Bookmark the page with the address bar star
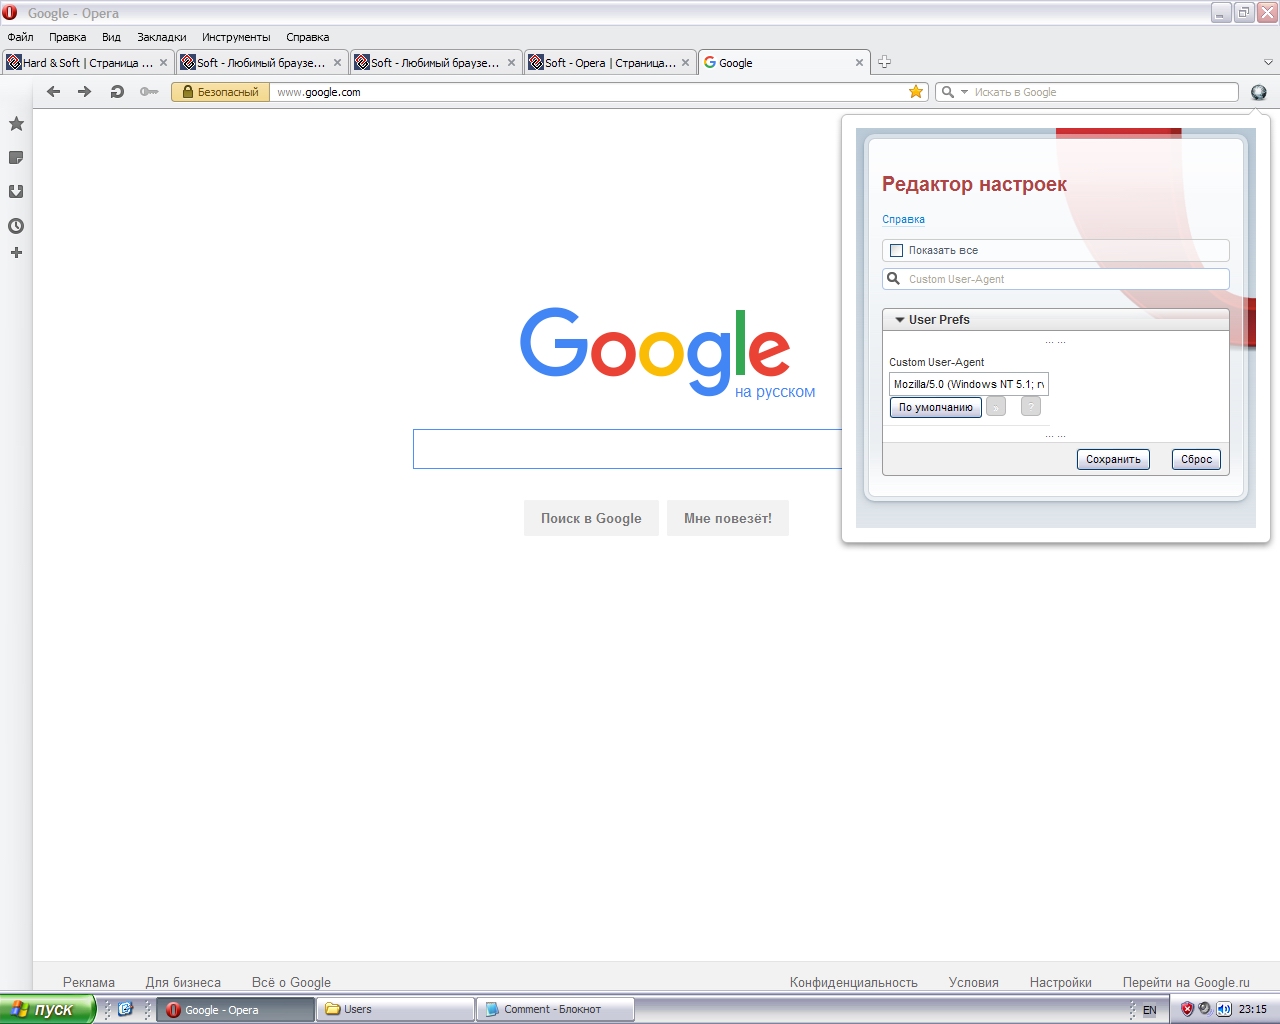This screenshot has width=1280, height=1024. pos(916,92)
